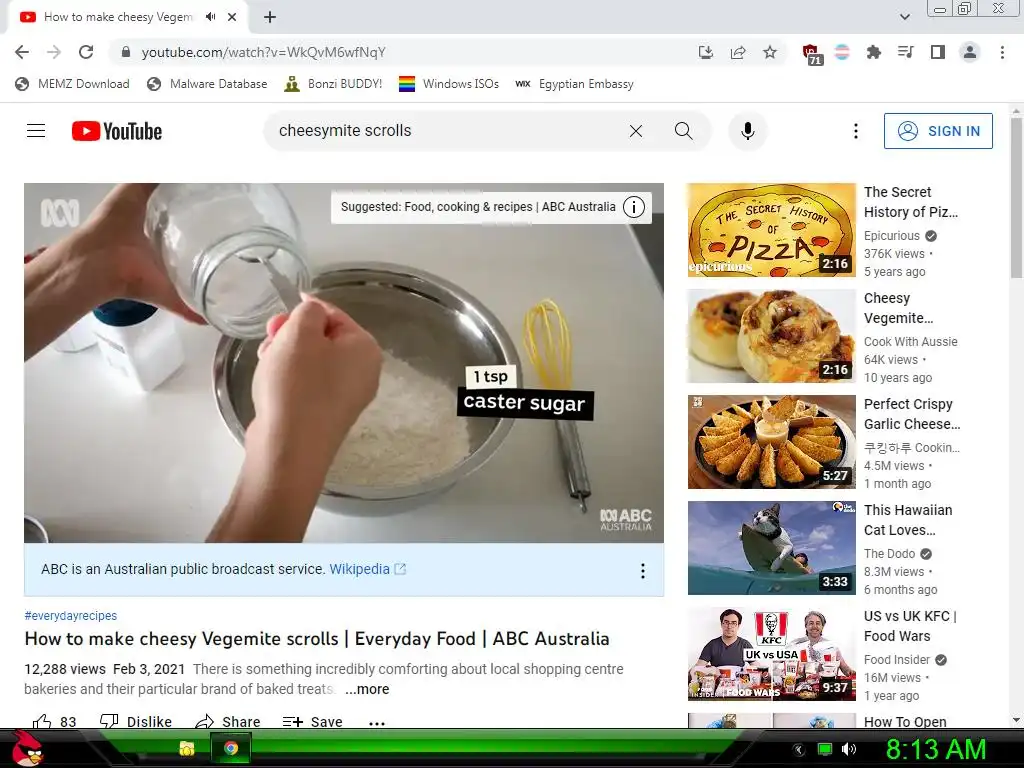Image resolution: width=1024 pixels, height=768 pixels.
Task: Click the search field with cheesymite scrolls
Action: coord(444,131)
